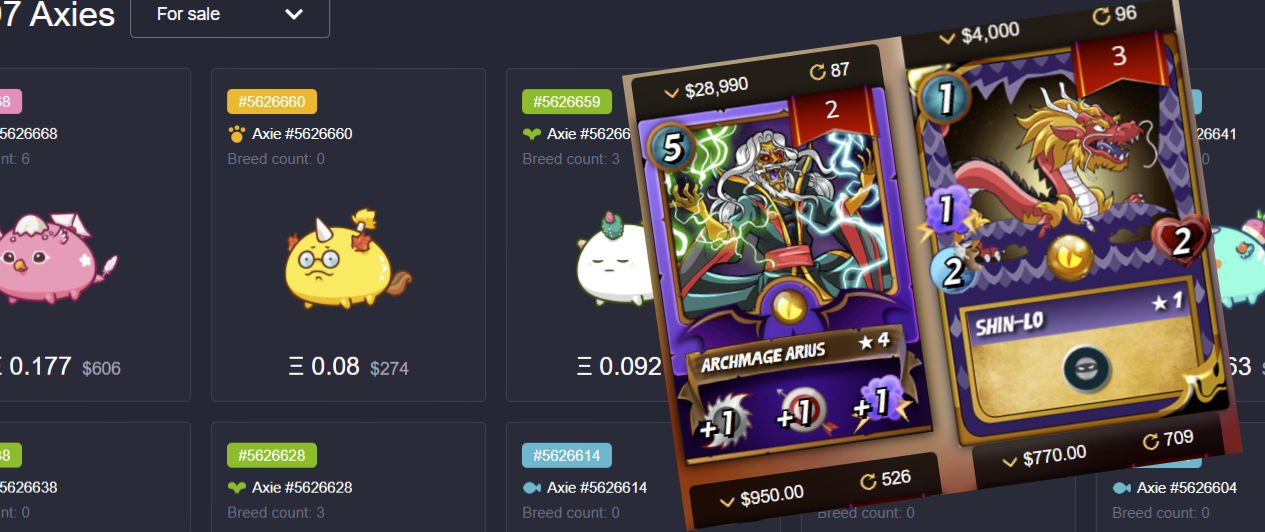Open the For sale dropdown

(x=230, y=14)
